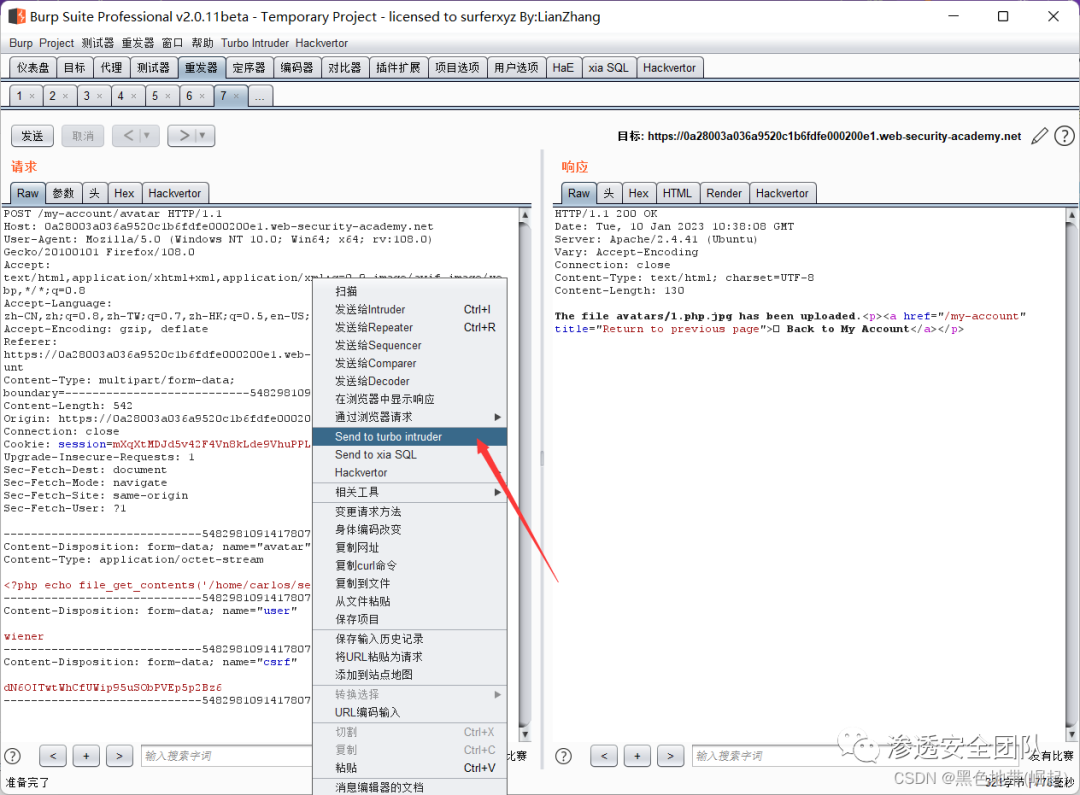Go to previous match in response search
This screenshot has width=1080, height=795.
tap(604, 756)
